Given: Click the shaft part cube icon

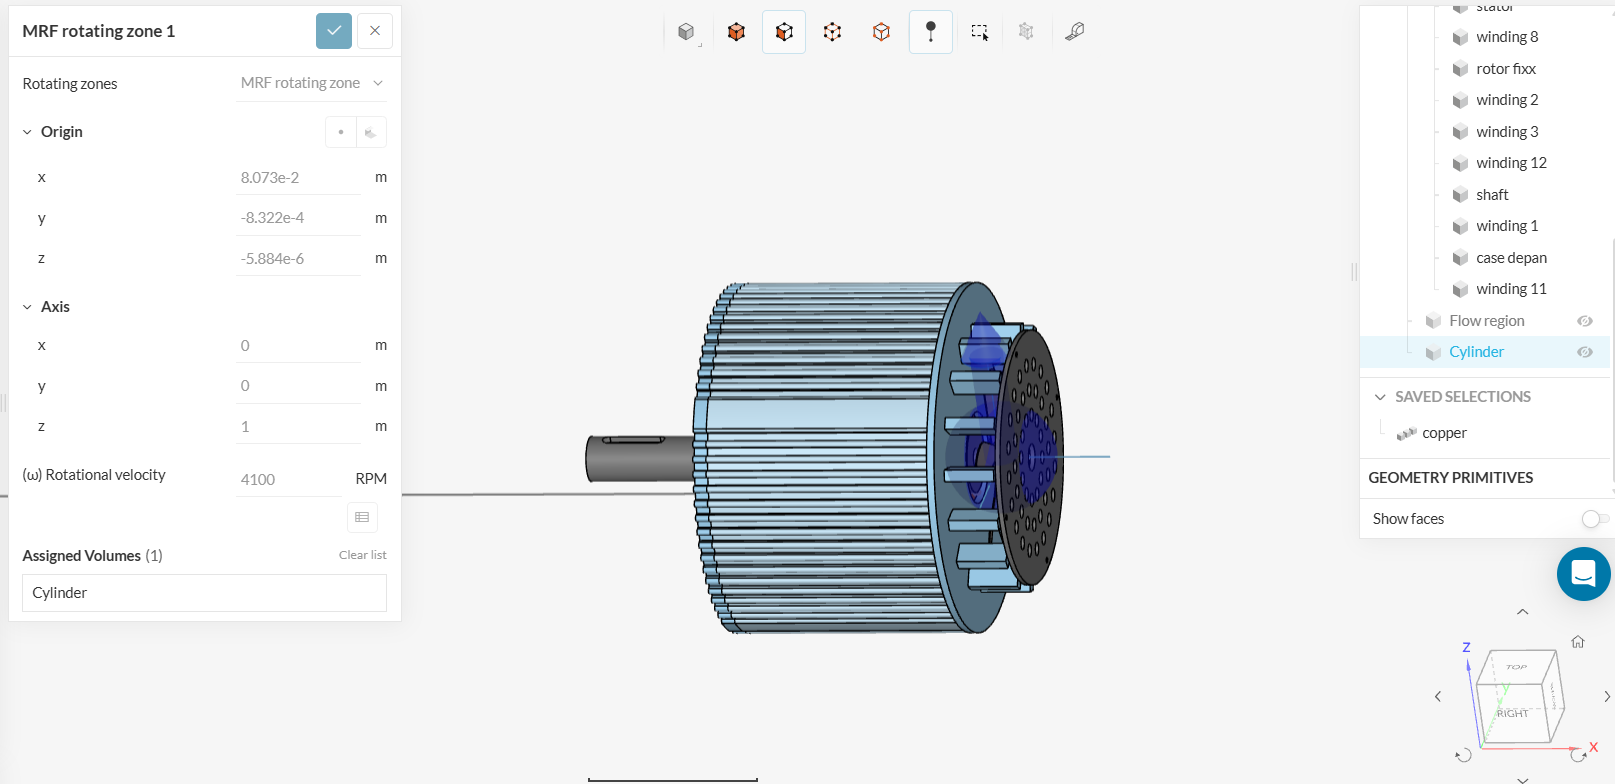Looking at the screenshot, I should (x=1460, y=195).
